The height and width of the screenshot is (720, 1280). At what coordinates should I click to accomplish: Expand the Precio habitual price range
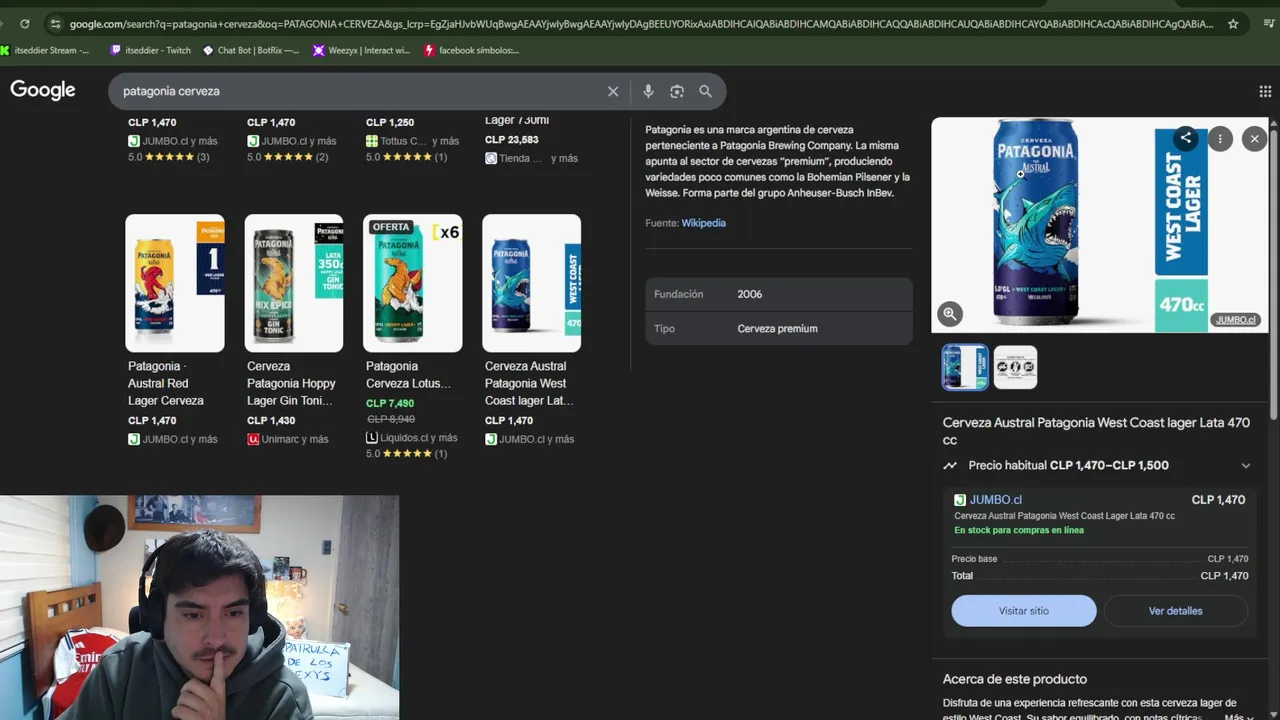1246,465
